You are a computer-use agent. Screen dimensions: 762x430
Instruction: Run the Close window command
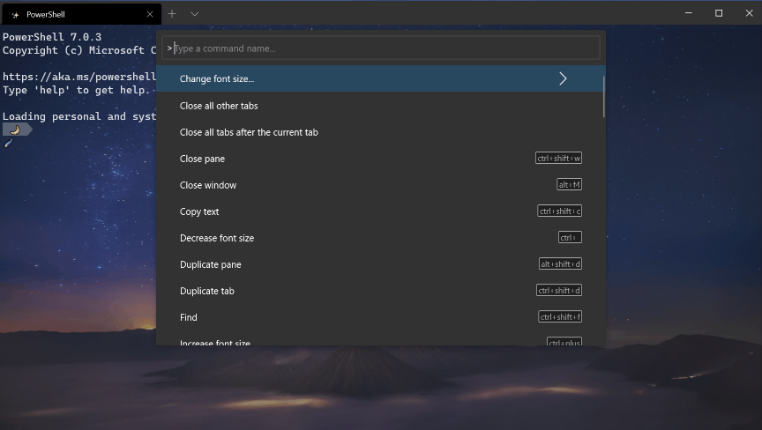tap(208, 185)
